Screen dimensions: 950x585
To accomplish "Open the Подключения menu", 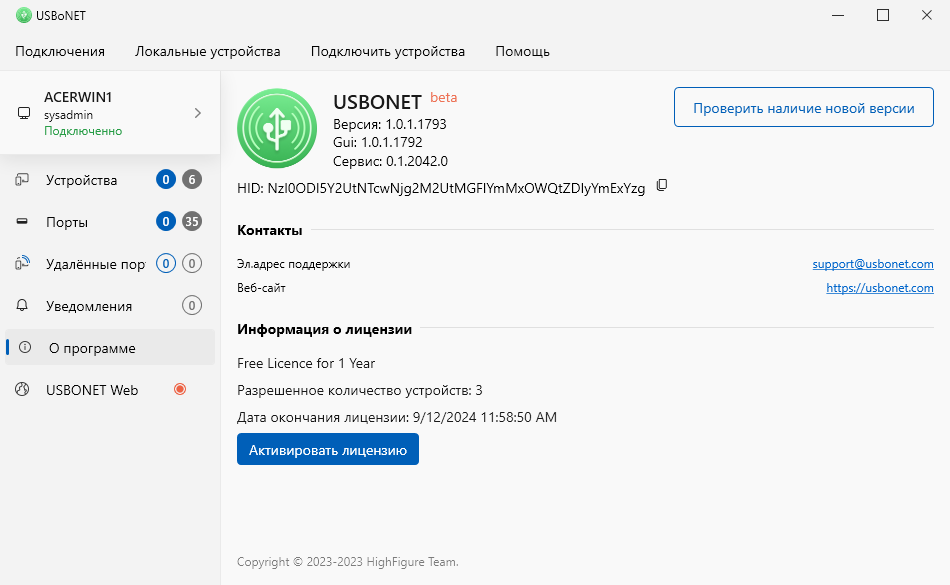I will point(60,51).
